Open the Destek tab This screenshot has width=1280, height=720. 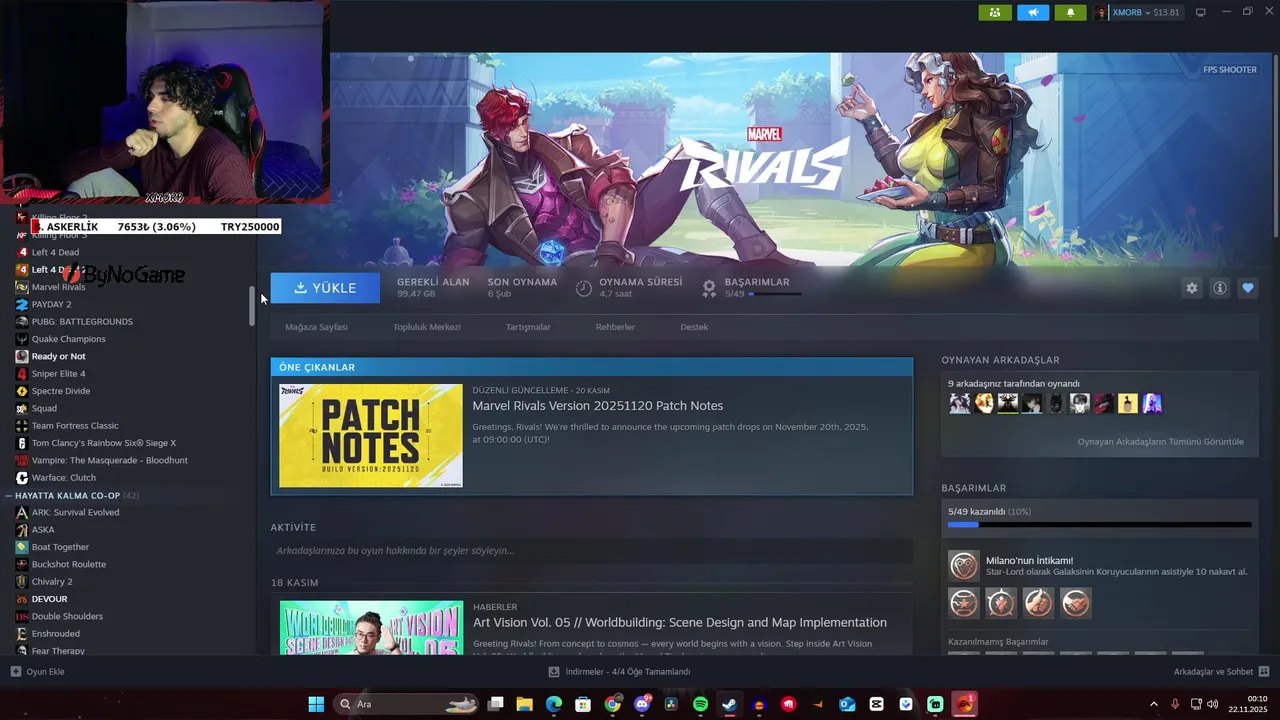(x=694, y=327)
